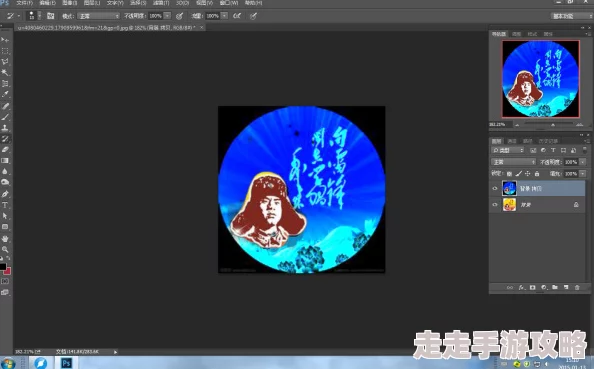Select the 背景 layer thumbnail
Image resolution: width=594 pixels, height=369 pixels.
(x=509, y=205)
